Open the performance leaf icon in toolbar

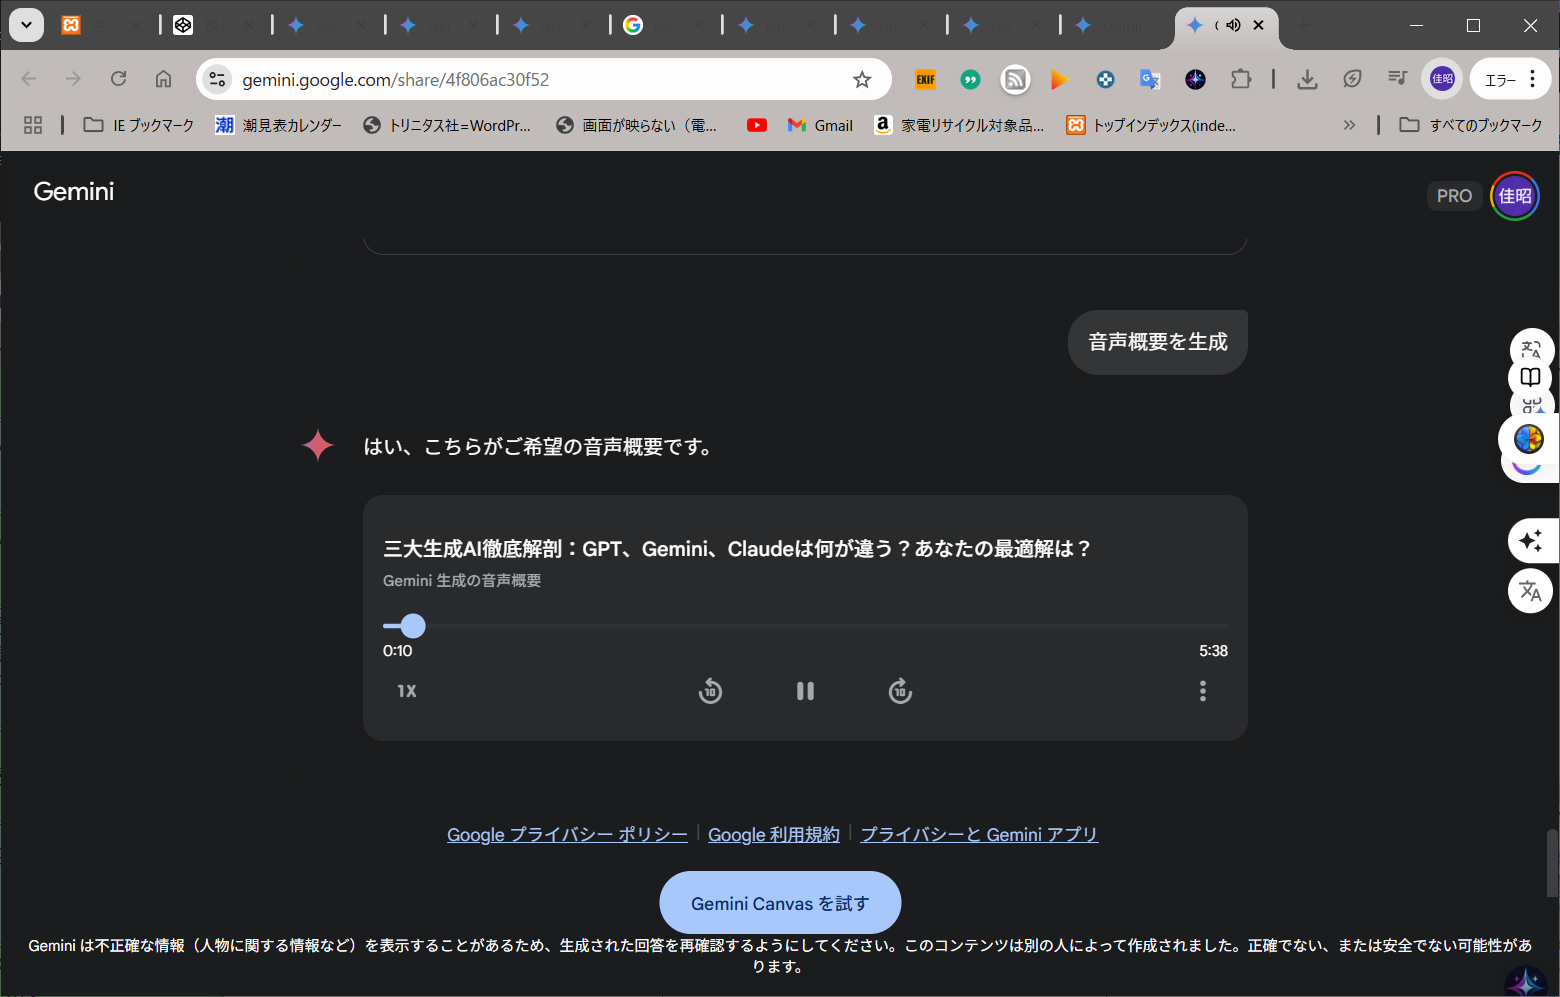(x=1352, y=79)
